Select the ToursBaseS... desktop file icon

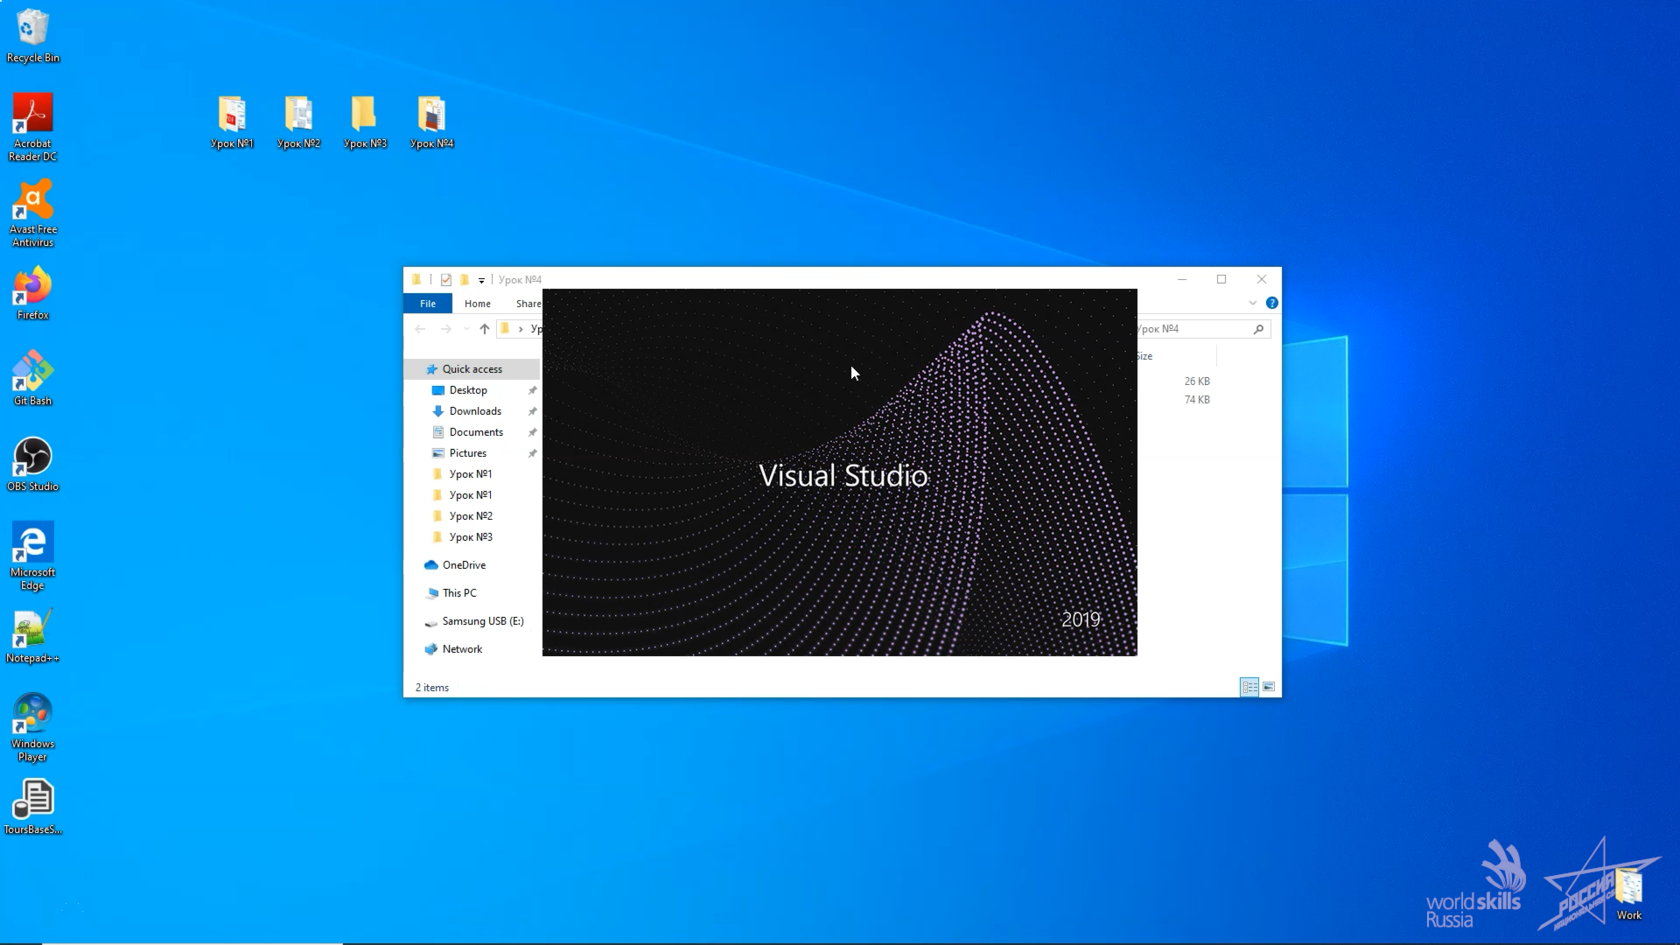pos(32,808)
